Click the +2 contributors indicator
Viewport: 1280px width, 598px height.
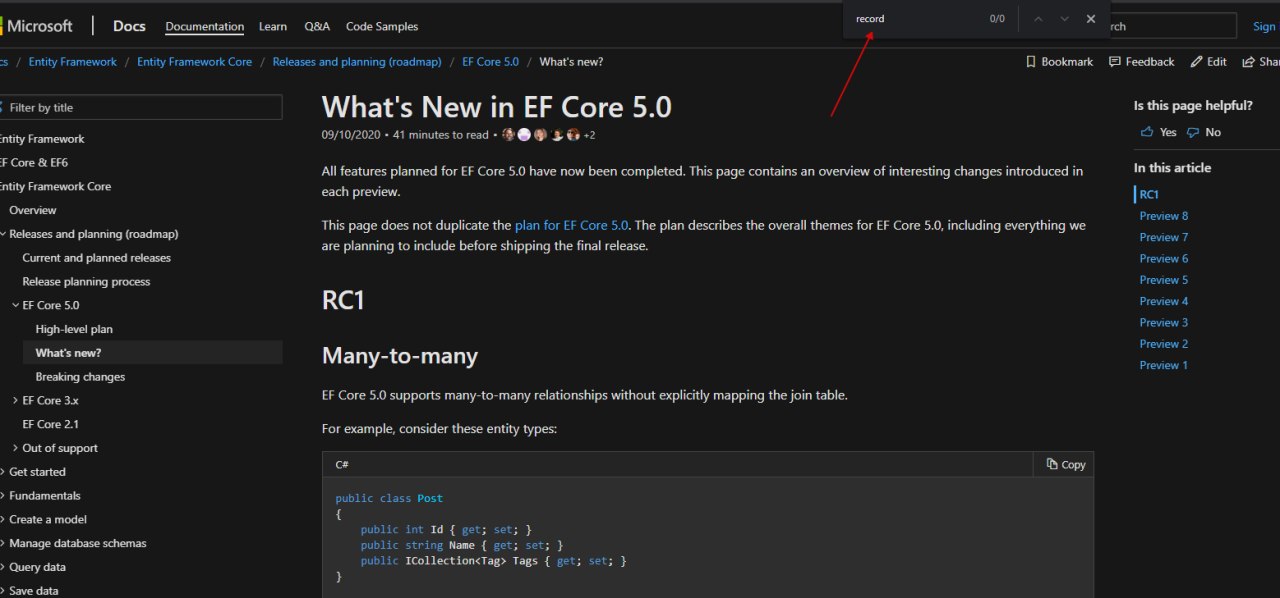pos(590,135)
